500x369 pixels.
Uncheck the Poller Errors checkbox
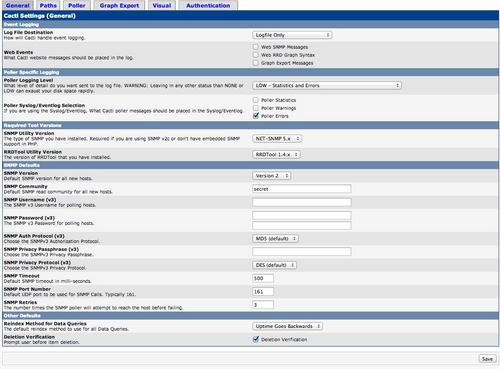pos(256,116)
